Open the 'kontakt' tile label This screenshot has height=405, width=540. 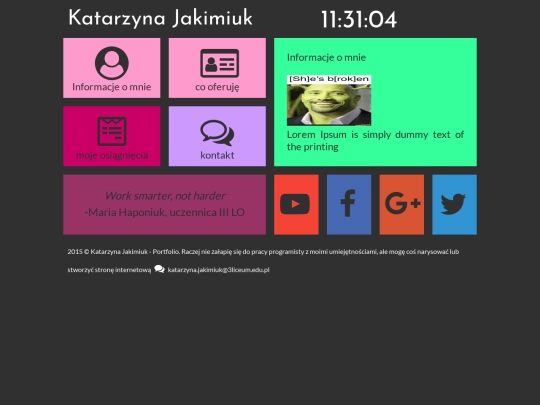[x=217, y=155]
